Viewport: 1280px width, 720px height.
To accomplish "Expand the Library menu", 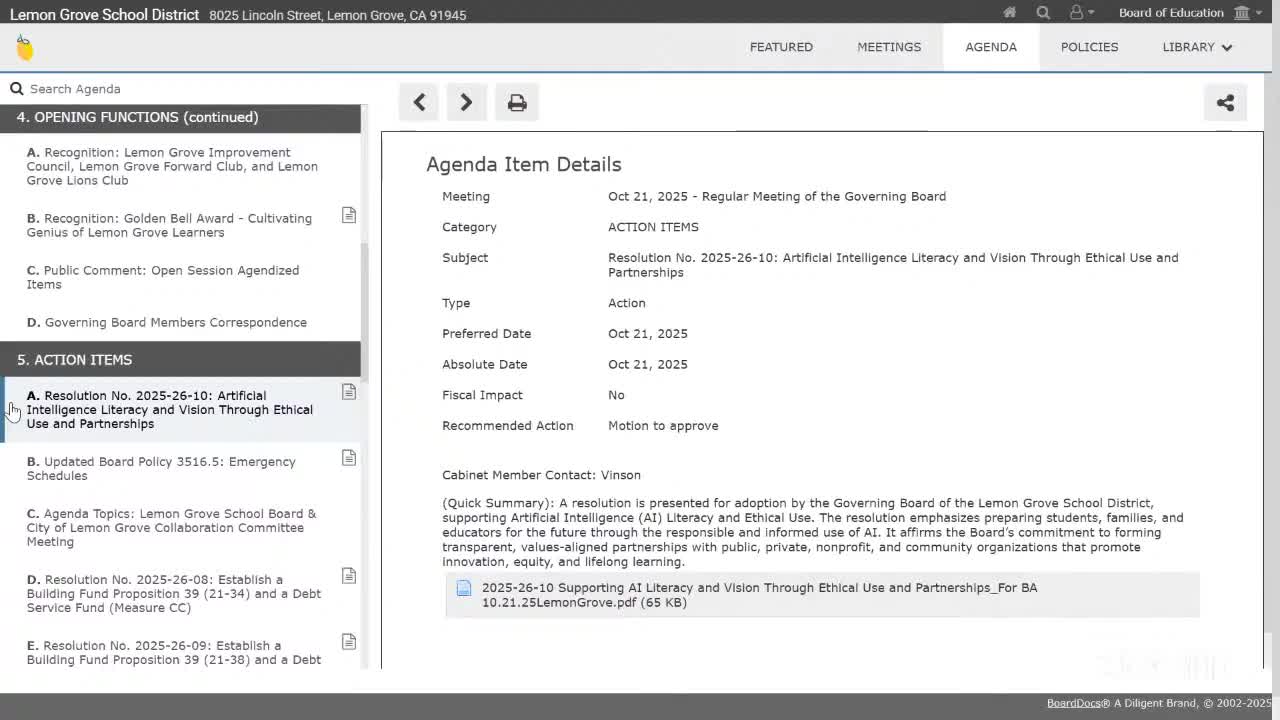I will click(x=1196, y=47).
